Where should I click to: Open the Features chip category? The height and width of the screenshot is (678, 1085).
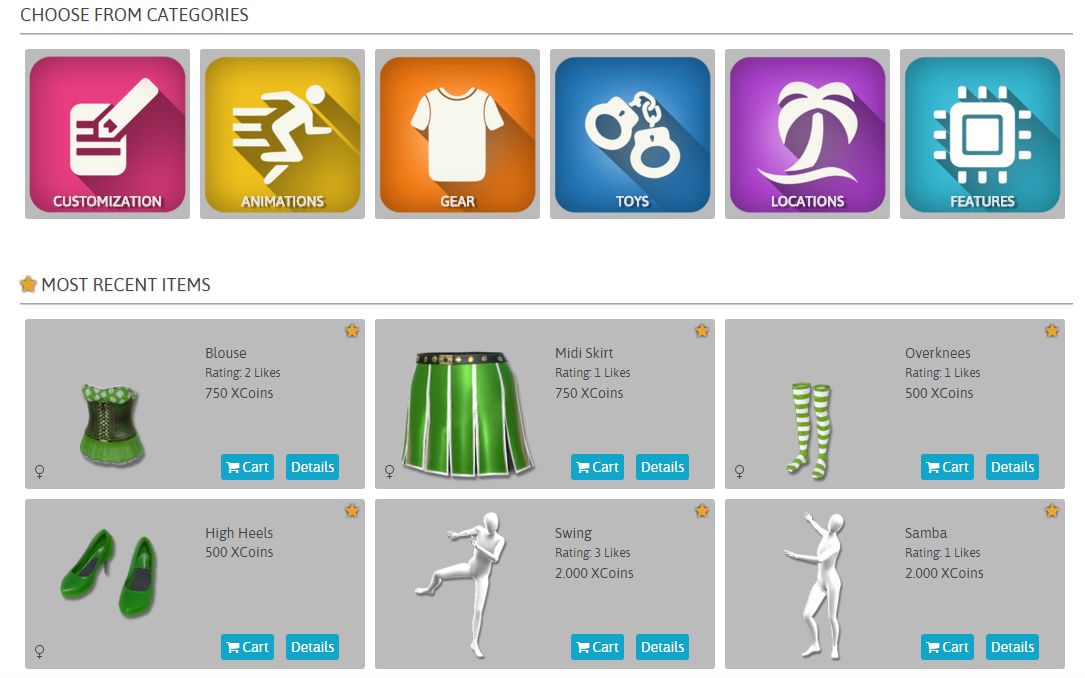pos(983,134)
